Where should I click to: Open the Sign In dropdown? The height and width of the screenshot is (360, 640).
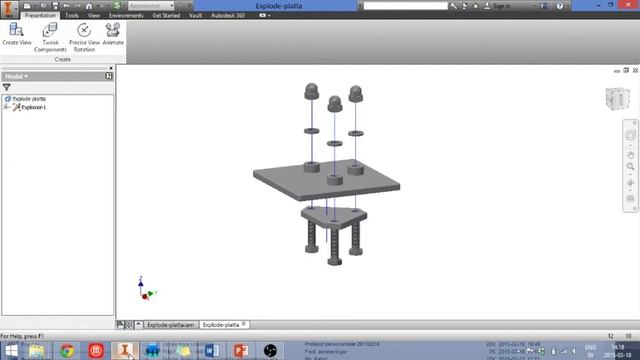pos(533,6)
